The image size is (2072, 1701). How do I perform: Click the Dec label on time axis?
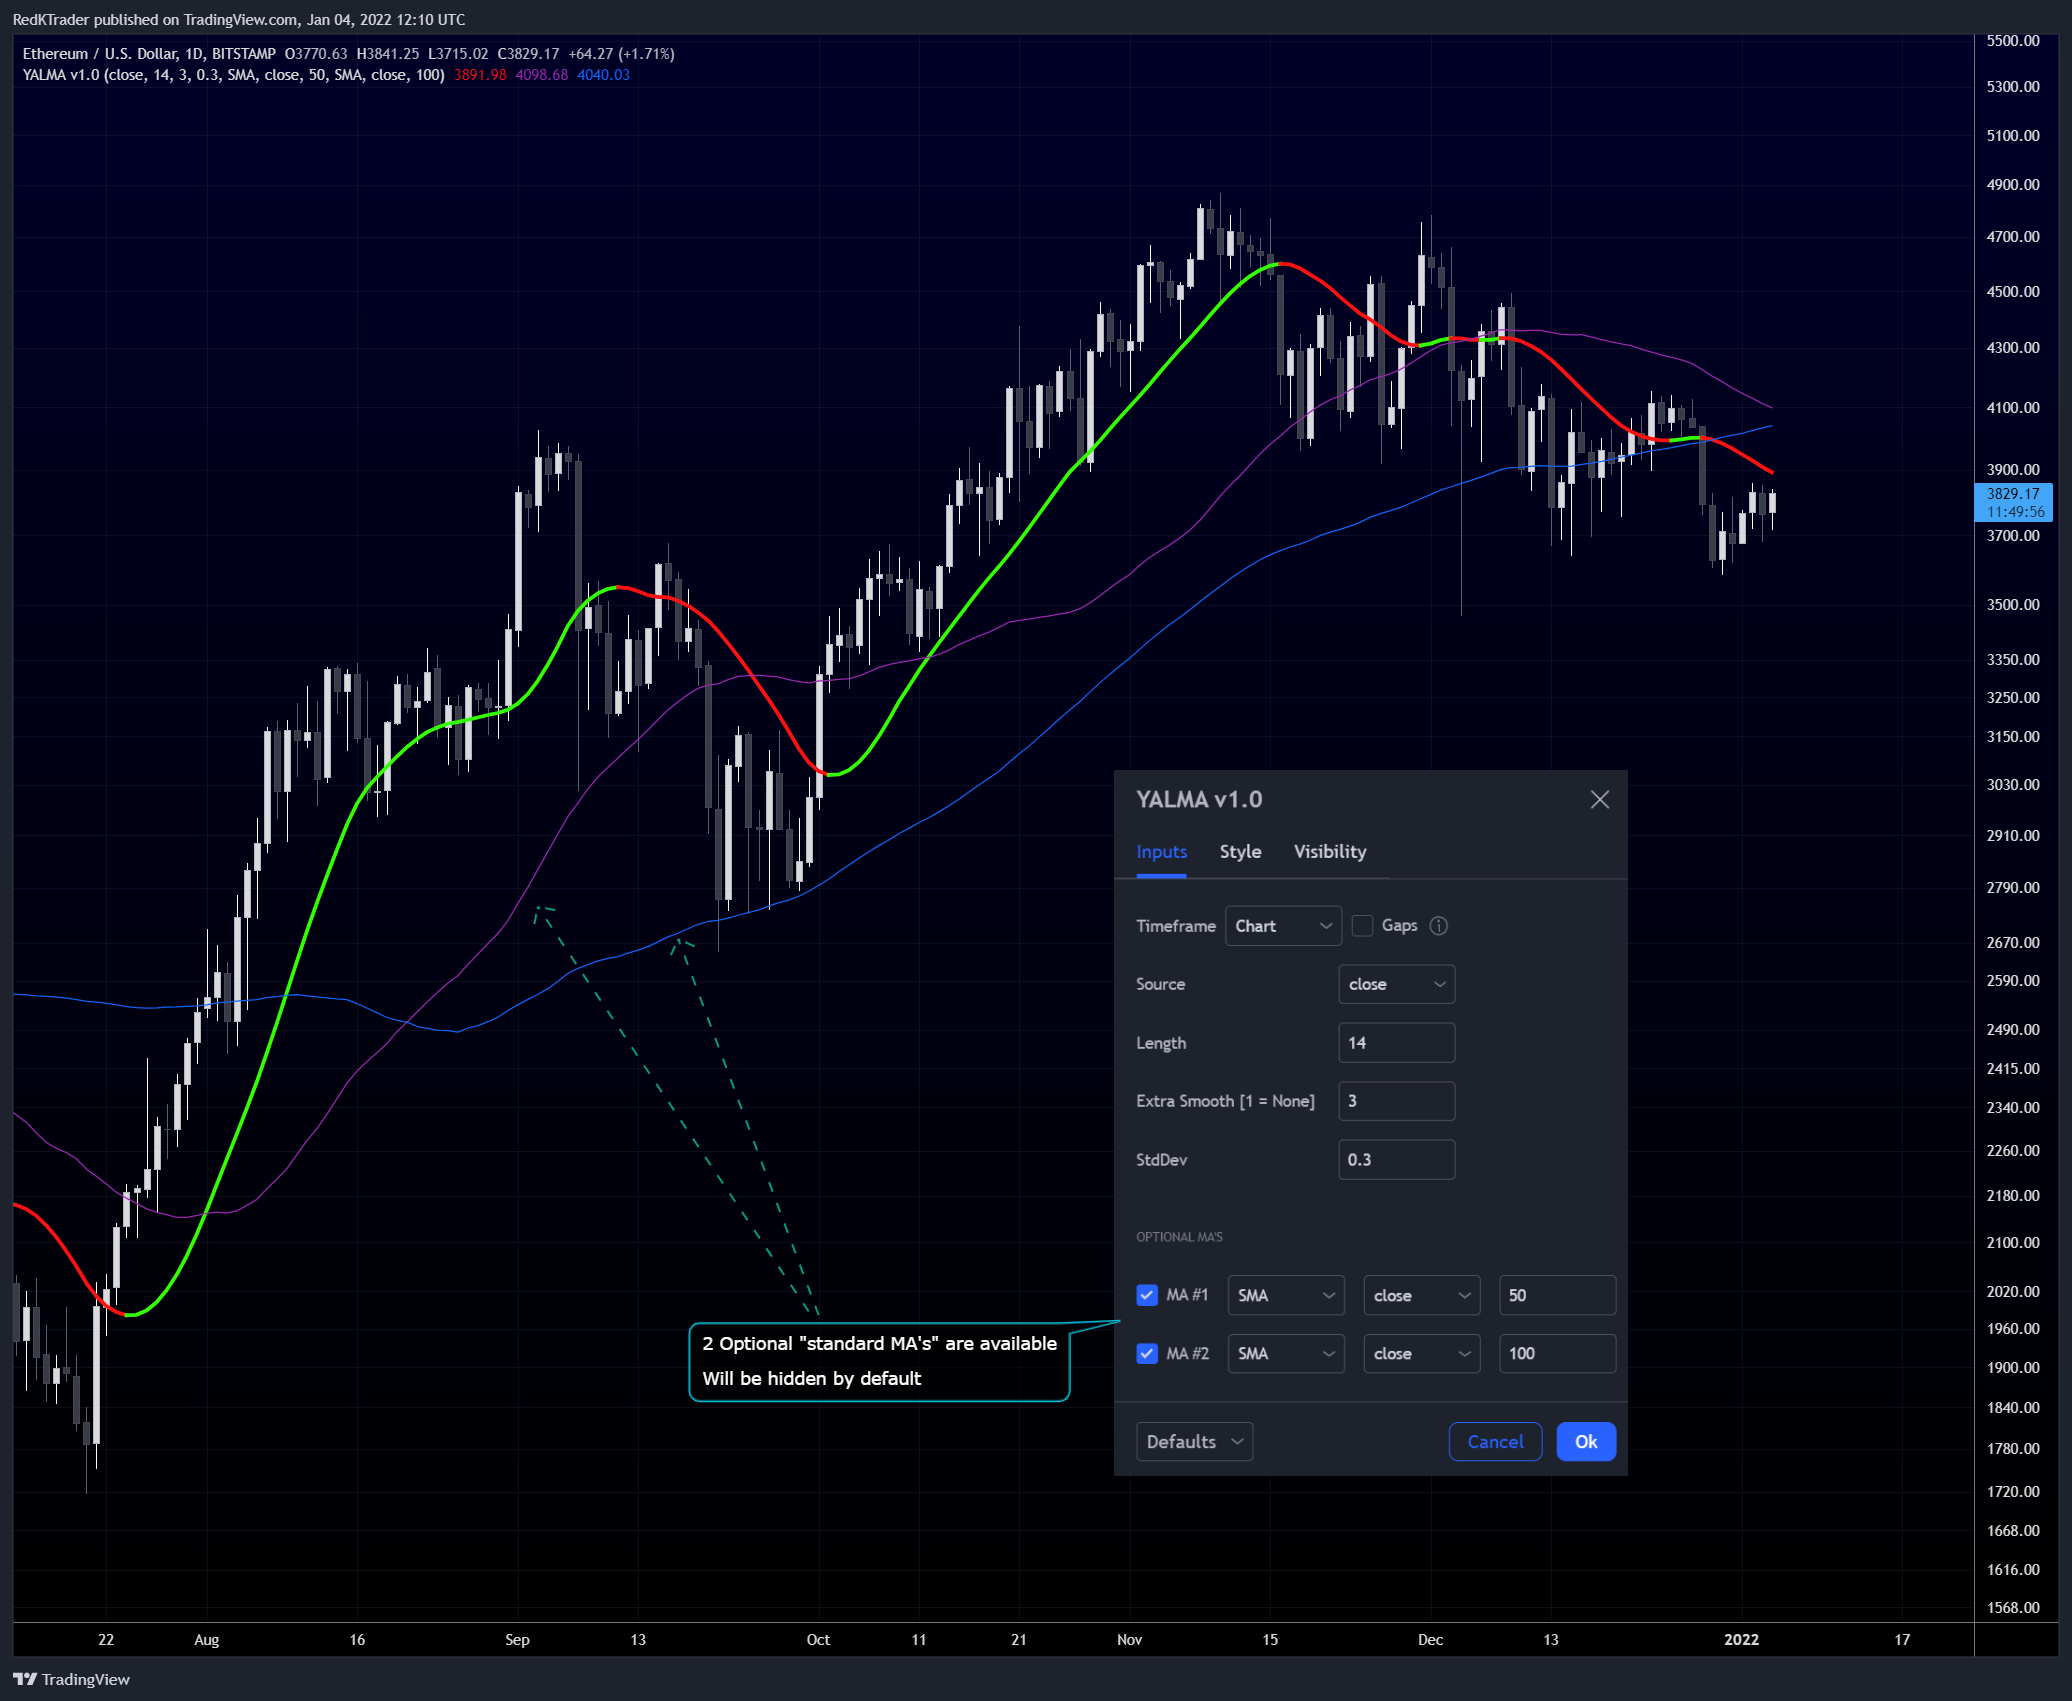coord(1430,1639)
